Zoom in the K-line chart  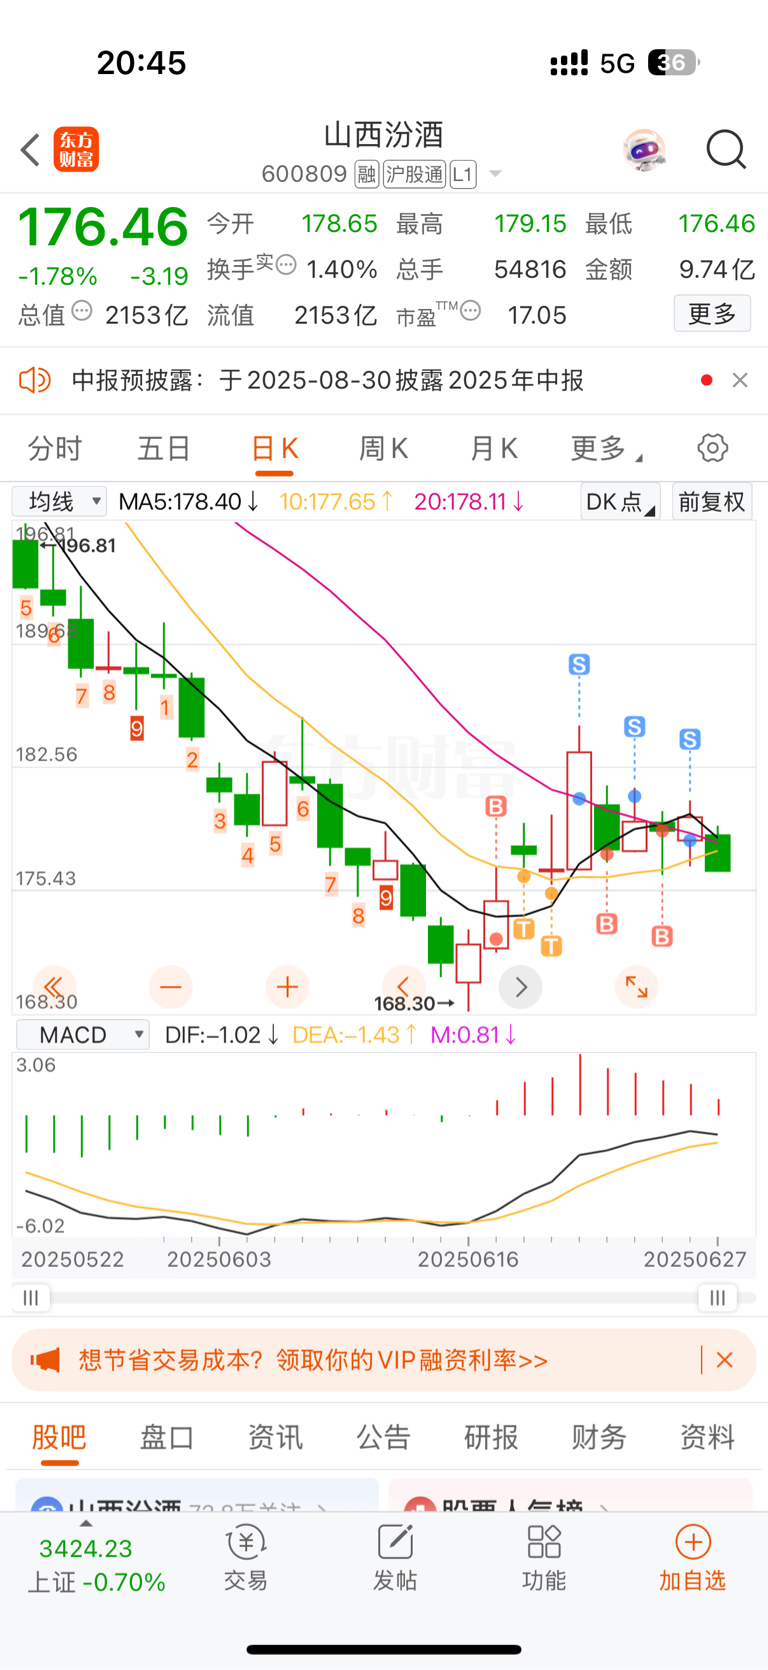(288, 987)
